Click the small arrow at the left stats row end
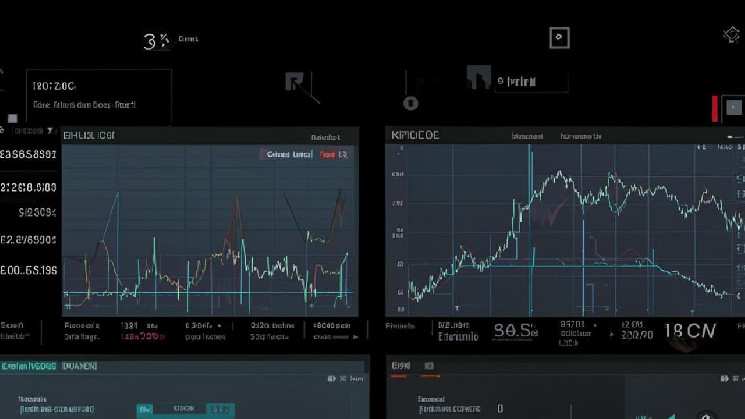The width and height of the screenshot is (745, 419). (355, 337)
